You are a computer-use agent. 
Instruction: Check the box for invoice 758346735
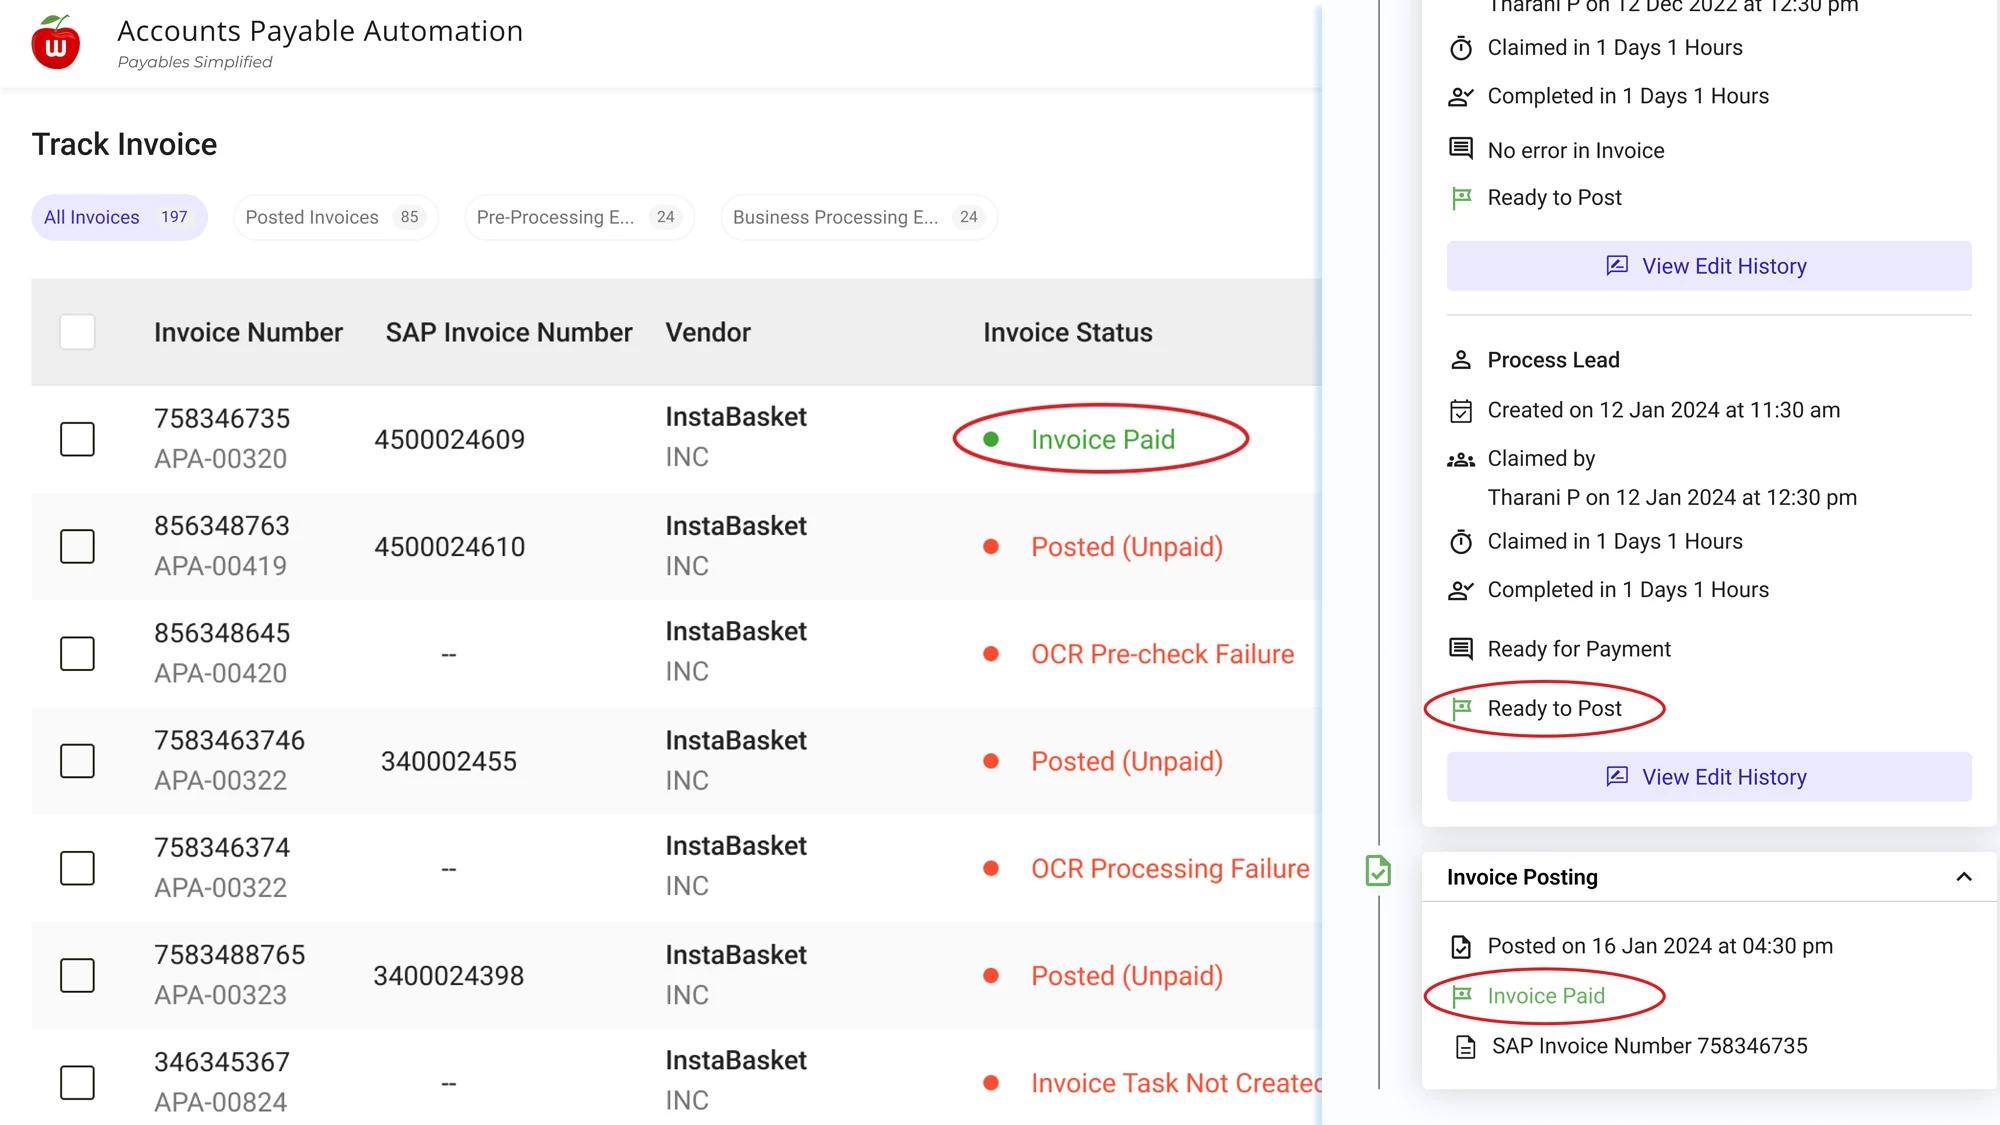(x=77, y=439)
